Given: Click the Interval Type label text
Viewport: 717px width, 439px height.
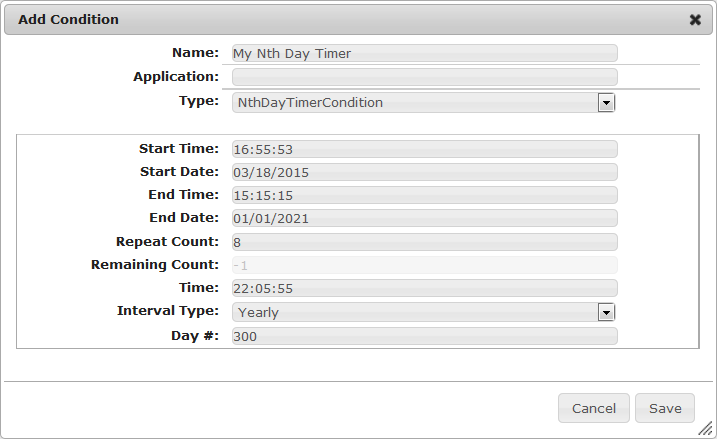Looking at the screenshot, I should [167, 311].
